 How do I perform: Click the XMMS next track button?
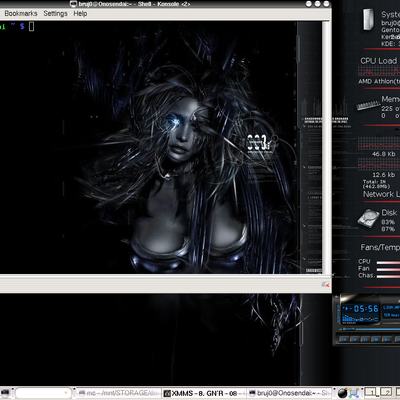tap(387, 339)
